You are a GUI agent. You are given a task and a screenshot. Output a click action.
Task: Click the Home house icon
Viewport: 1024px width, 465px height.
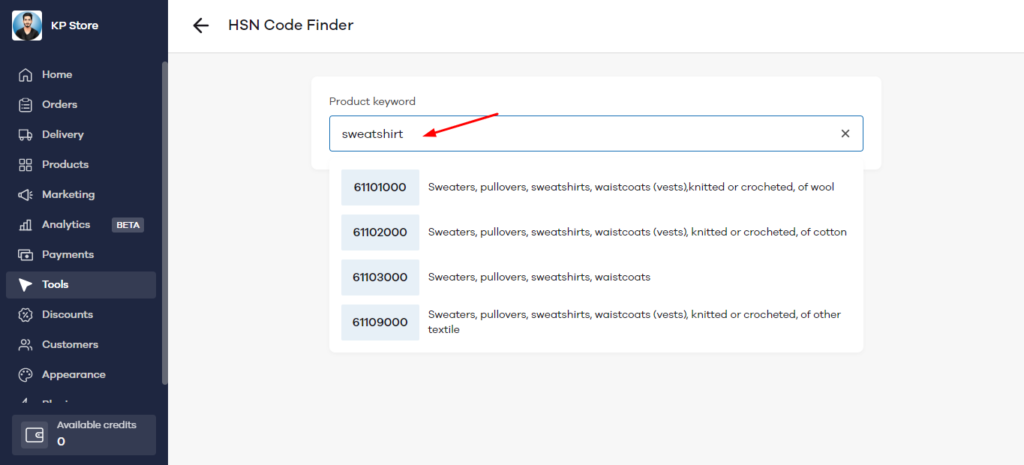coord(26,75)
